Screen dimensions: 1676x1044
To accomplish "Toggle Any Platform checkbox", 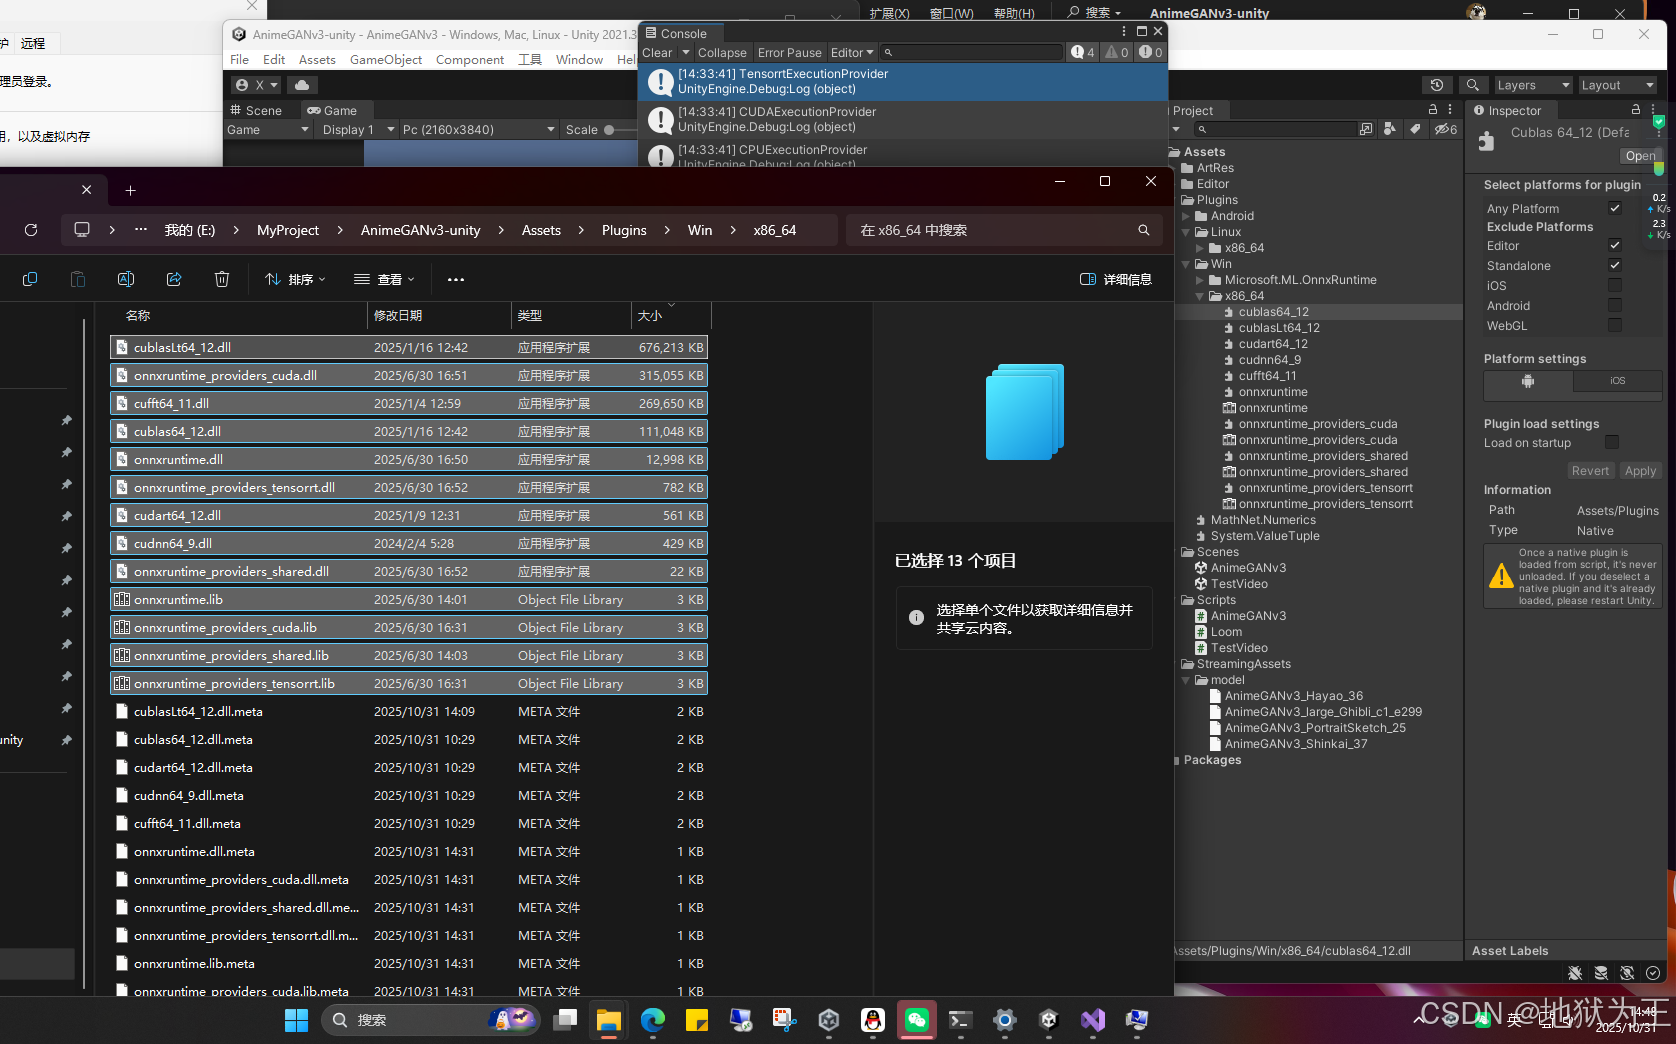I will 1614,208.
